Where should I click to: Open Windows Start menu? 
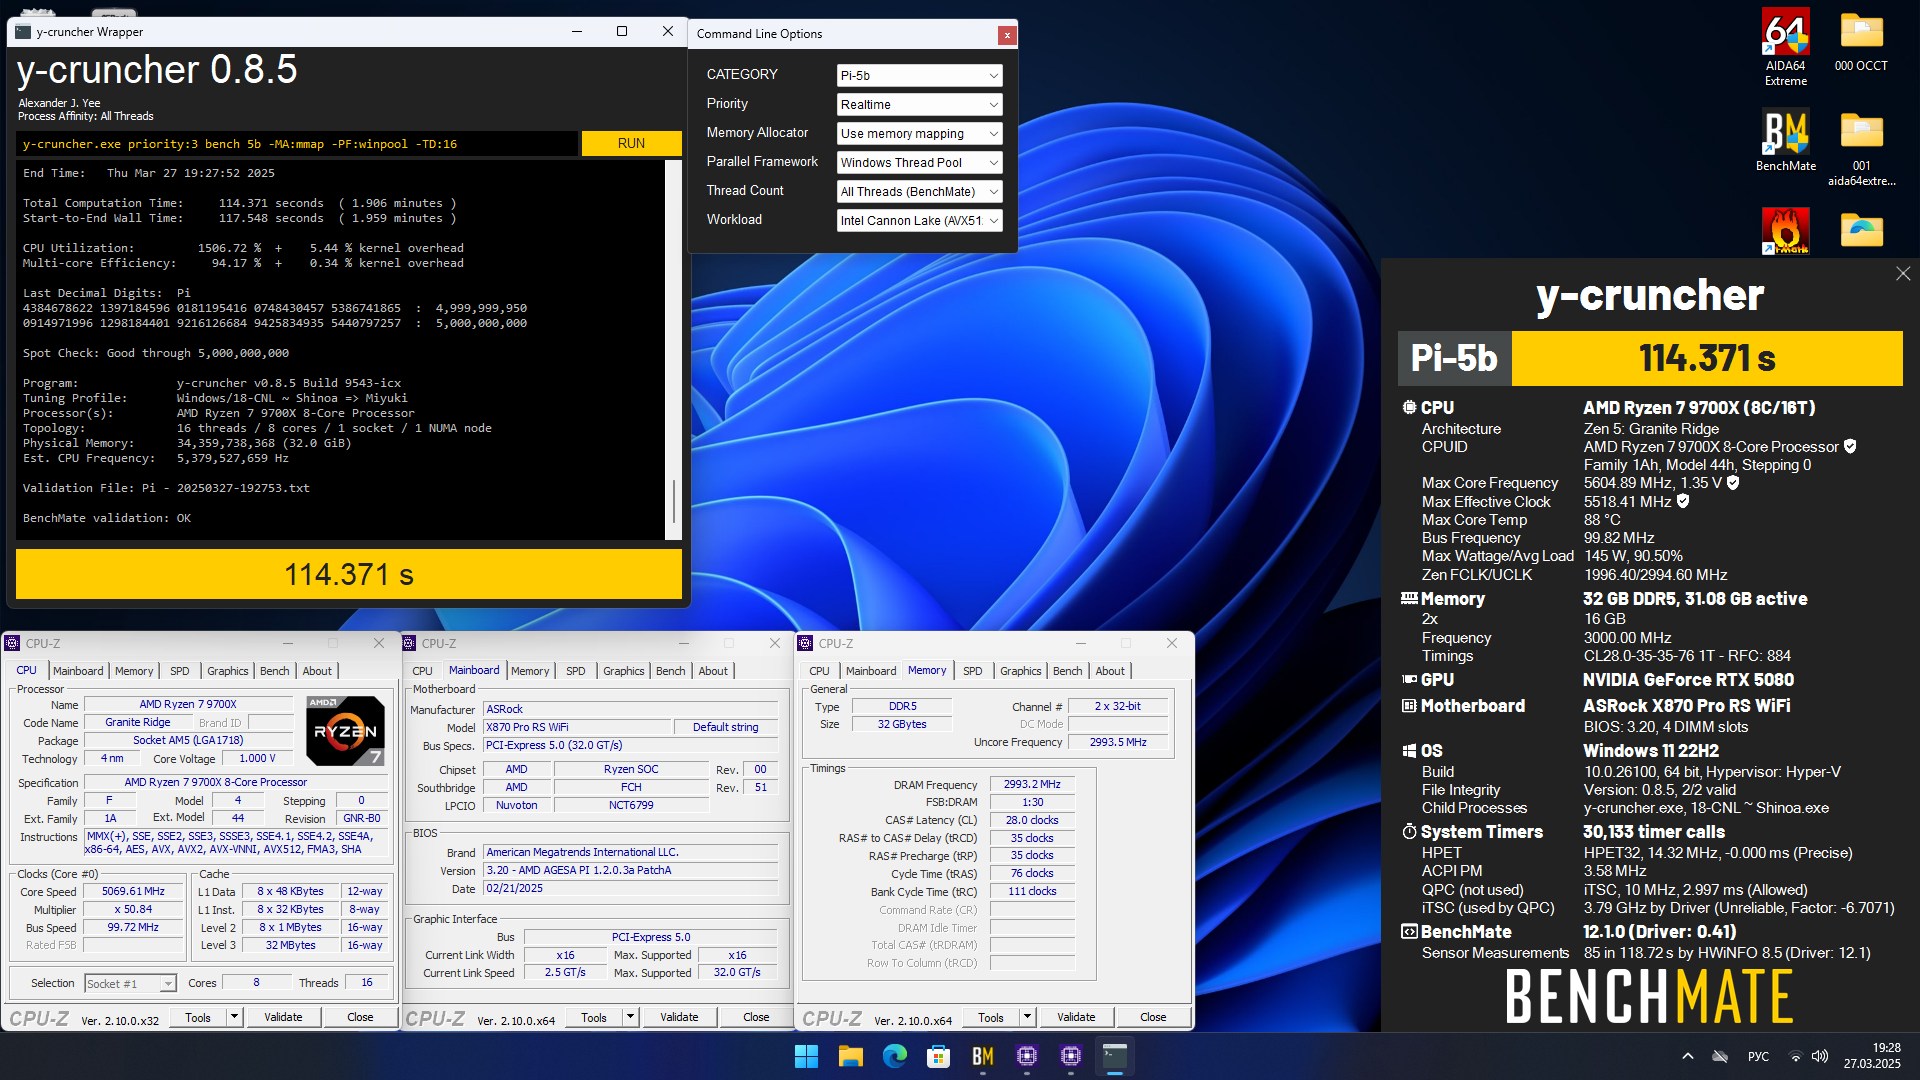coord(806,1056)
